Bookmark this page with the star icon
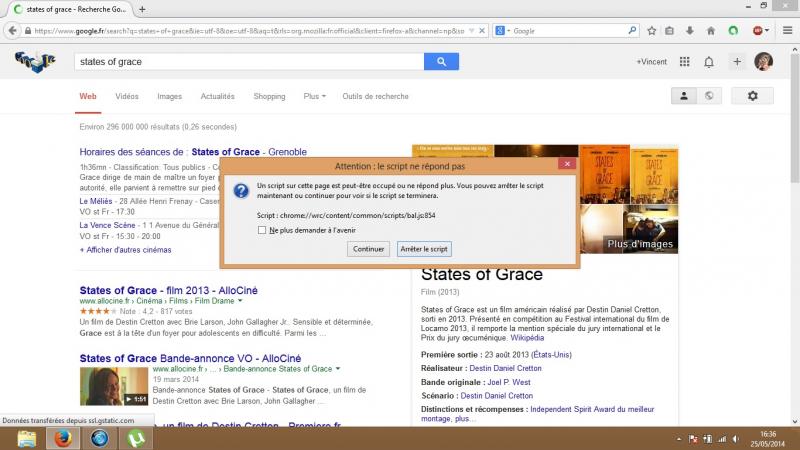800x450 pixels. (x=652, y=31)
